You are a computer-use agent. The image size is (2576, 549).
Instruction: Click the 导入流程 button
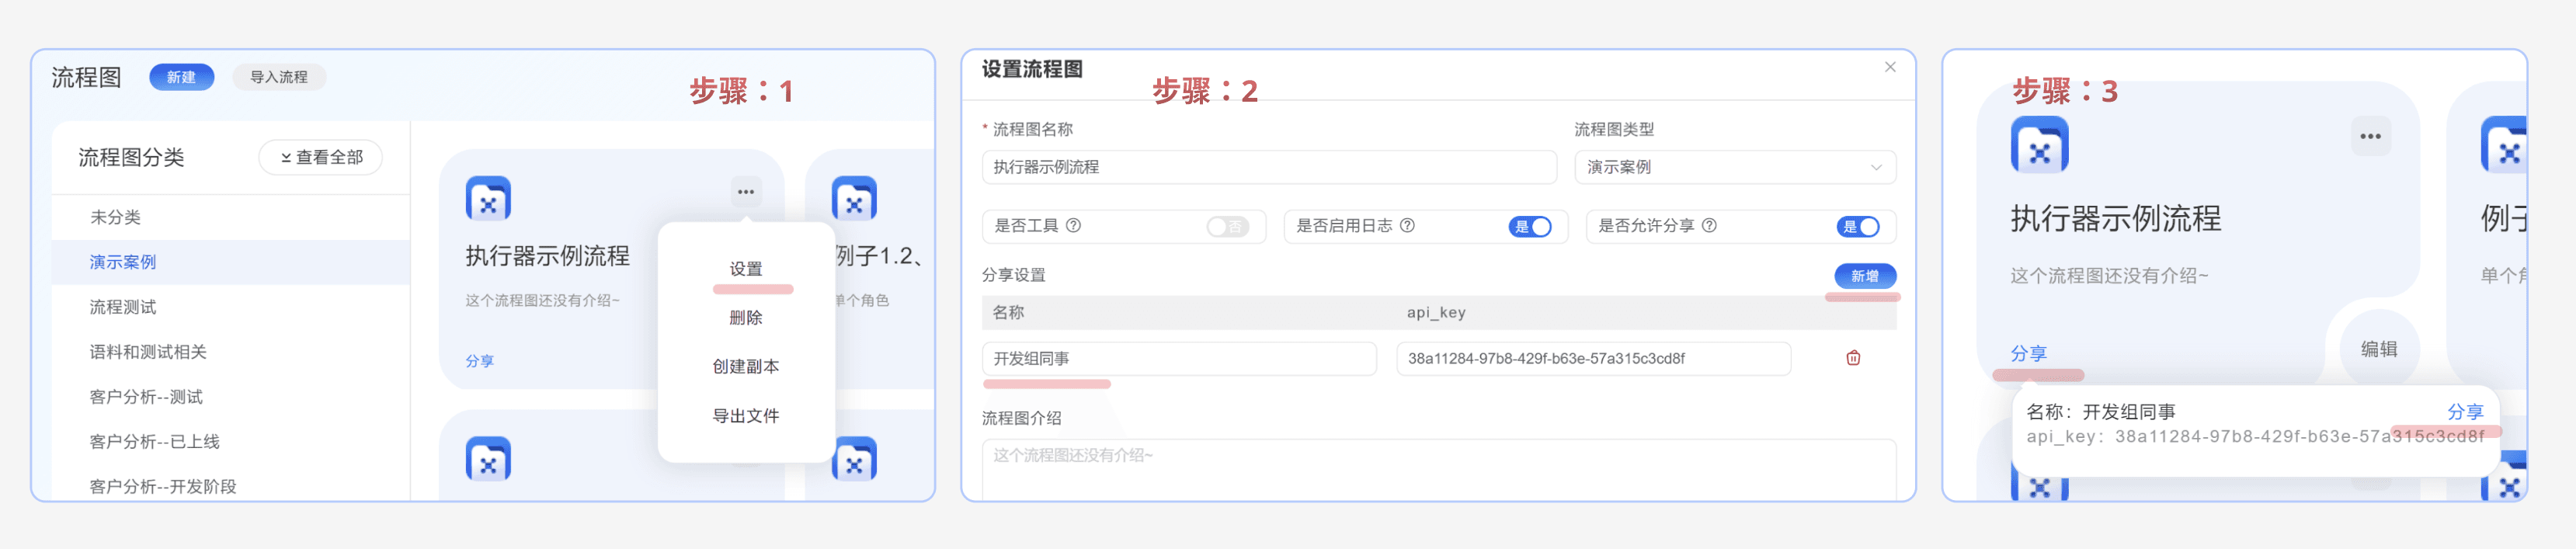coord(278,77)
